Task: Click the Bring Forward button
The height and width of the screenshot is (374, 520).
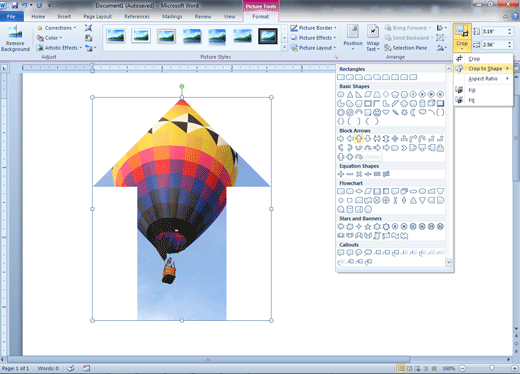Action: 408,28
